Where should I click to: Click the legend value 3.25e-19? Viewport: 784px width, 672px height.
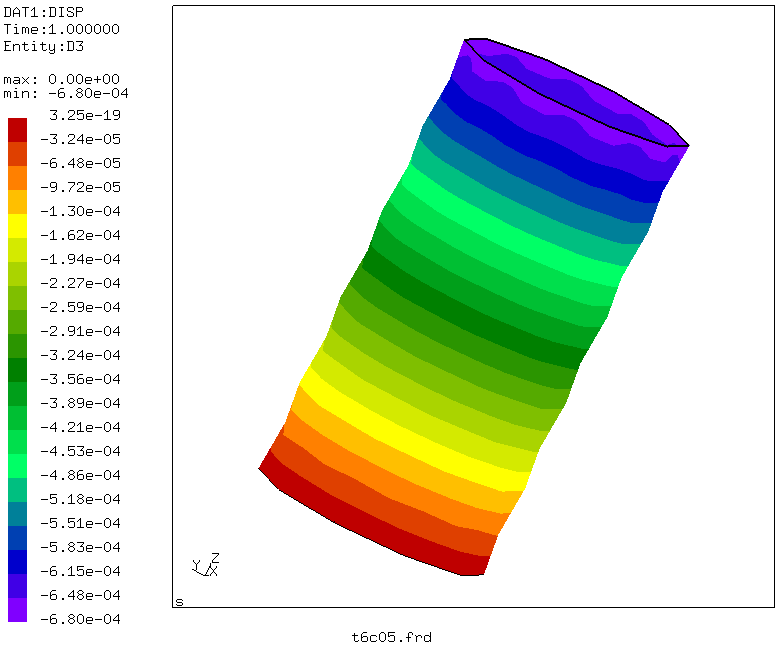tap(85, 115)
